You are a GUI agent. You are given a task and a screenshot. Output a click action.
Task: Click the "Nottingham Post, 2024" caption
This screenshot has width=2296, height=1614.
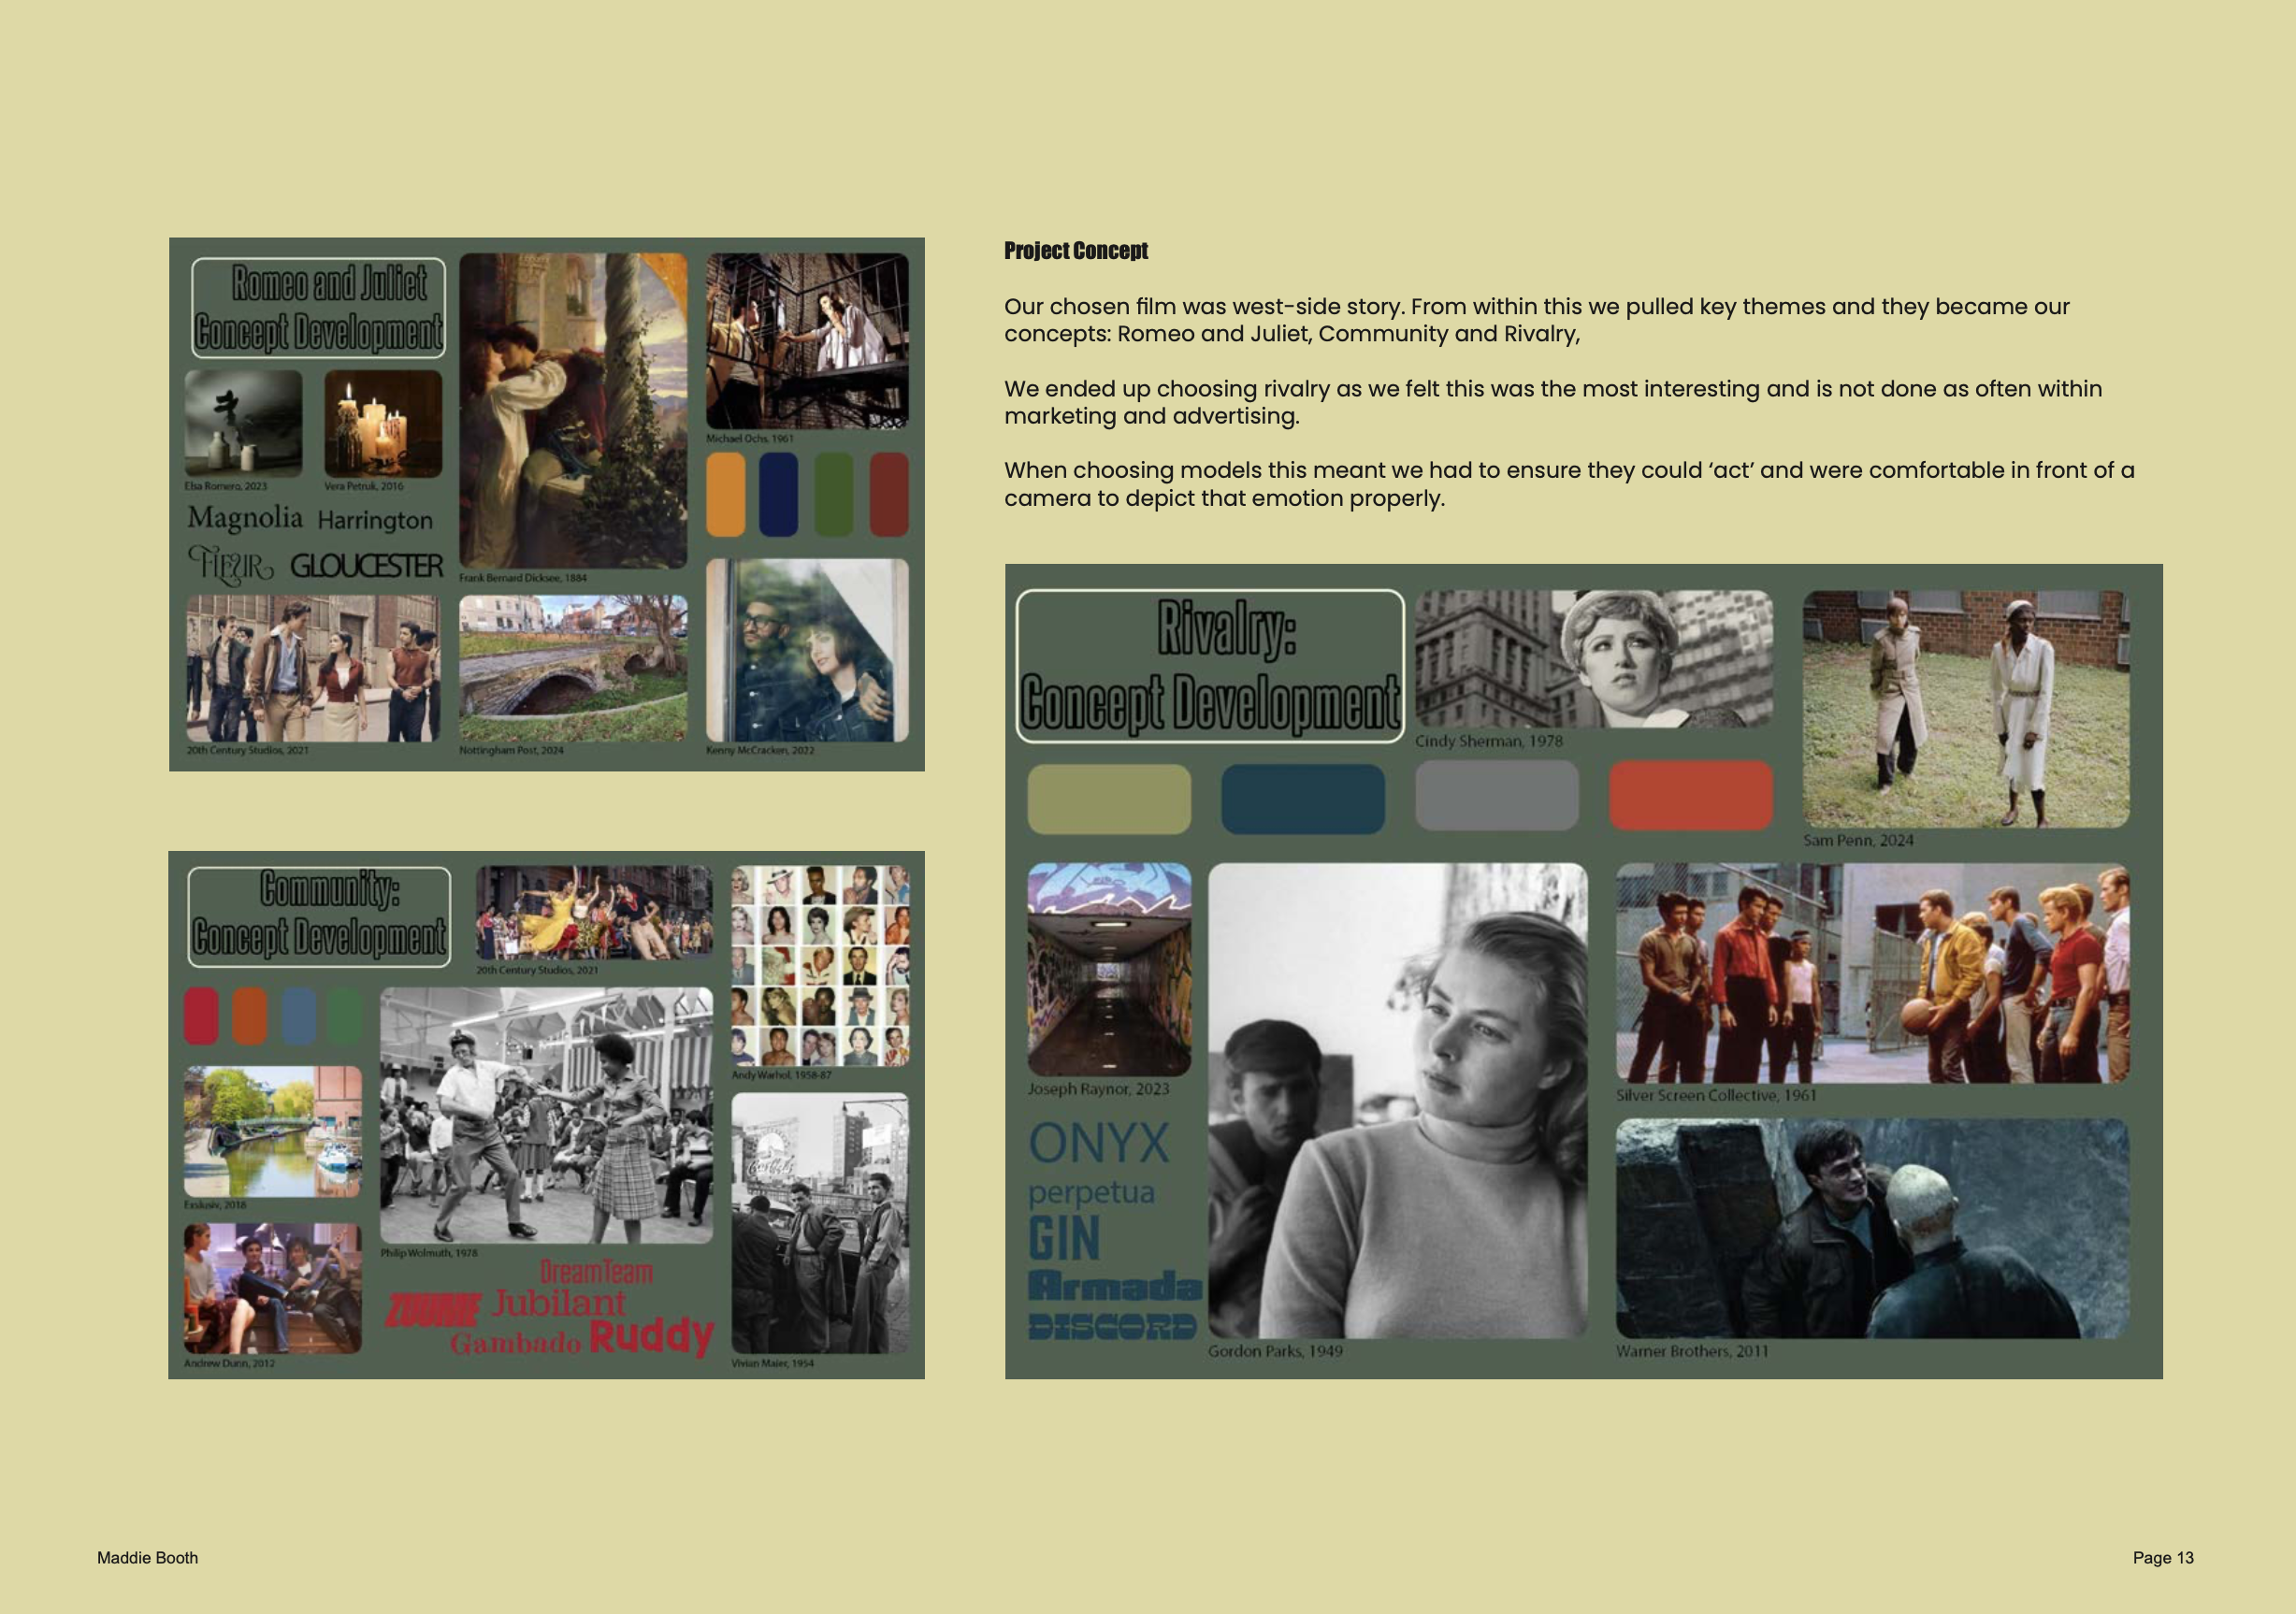click(x=511, y=750)
